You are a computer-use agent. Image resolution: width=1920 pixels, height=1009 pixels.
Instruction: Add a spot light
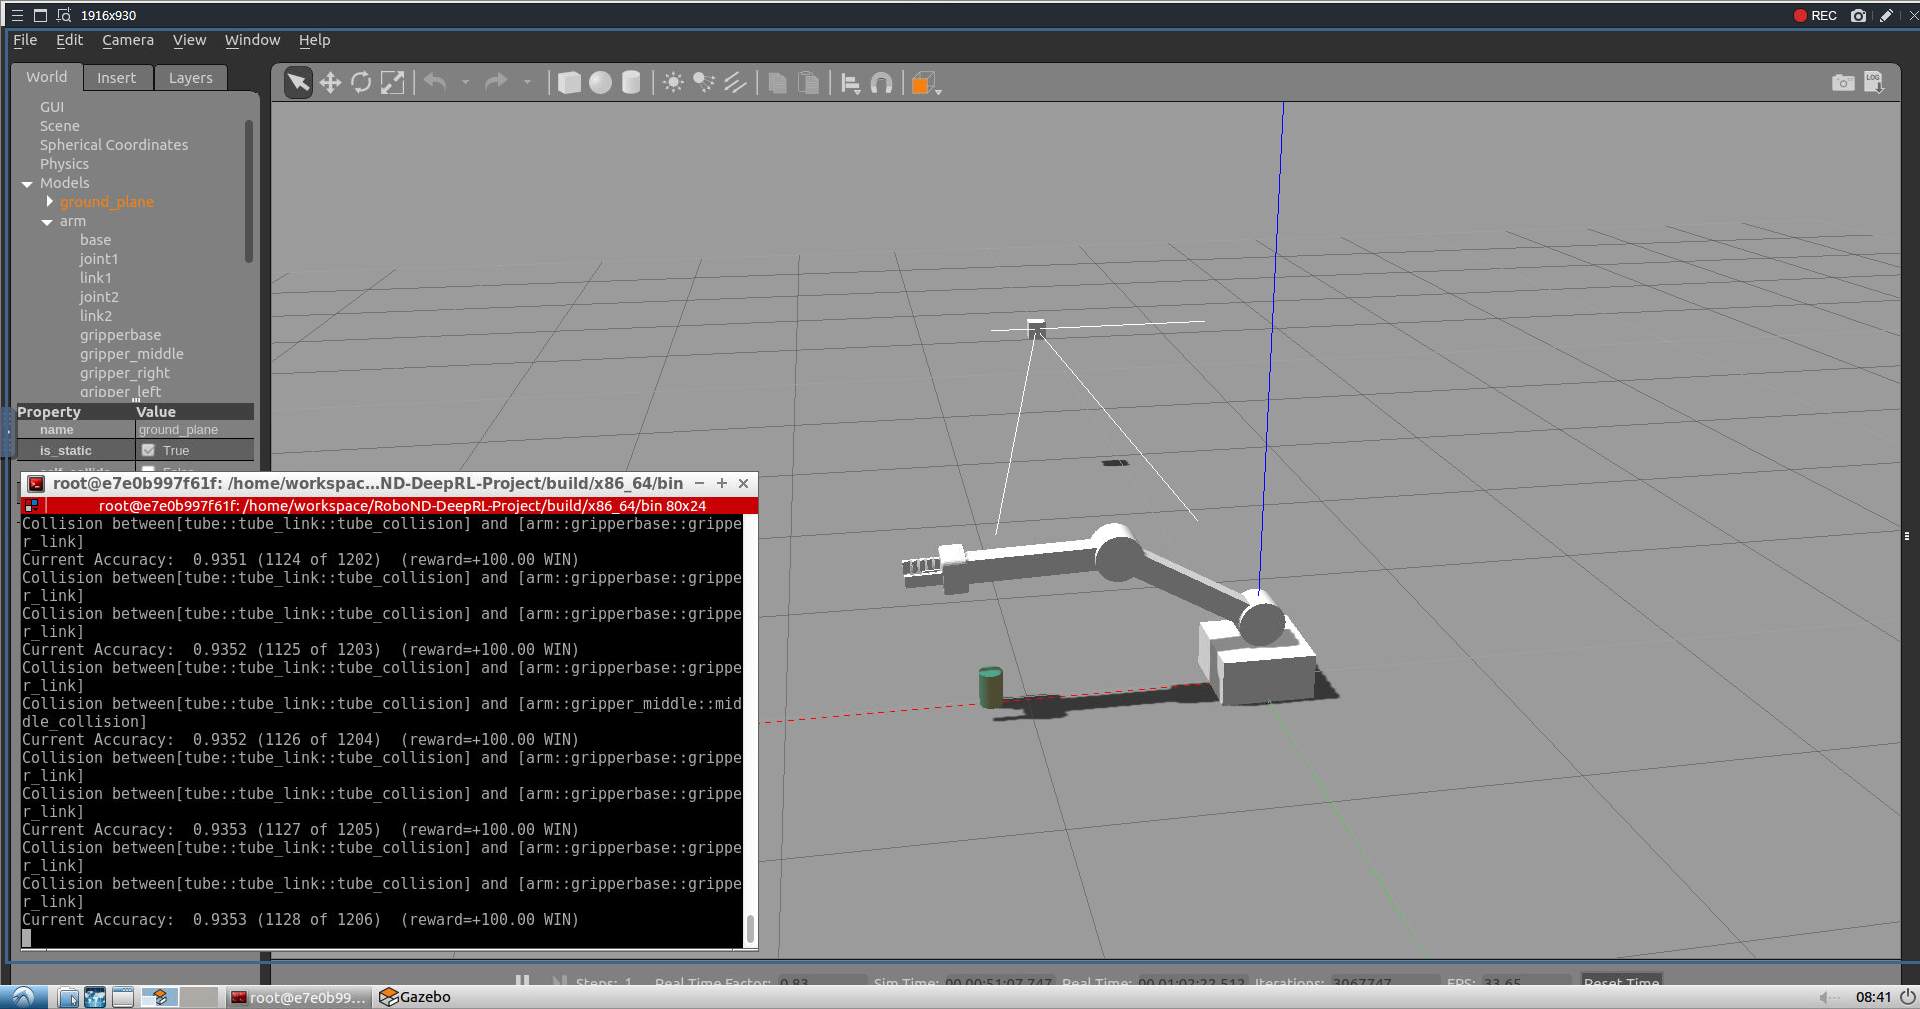coord(704,83)
